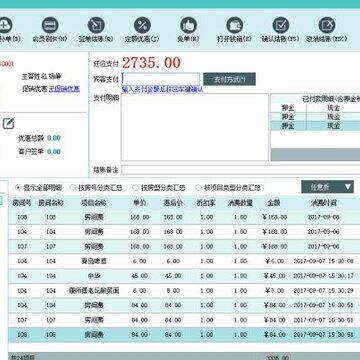The image size is (360, 360).
Task: Click the 金额 column header
Action: click(274, 203)
